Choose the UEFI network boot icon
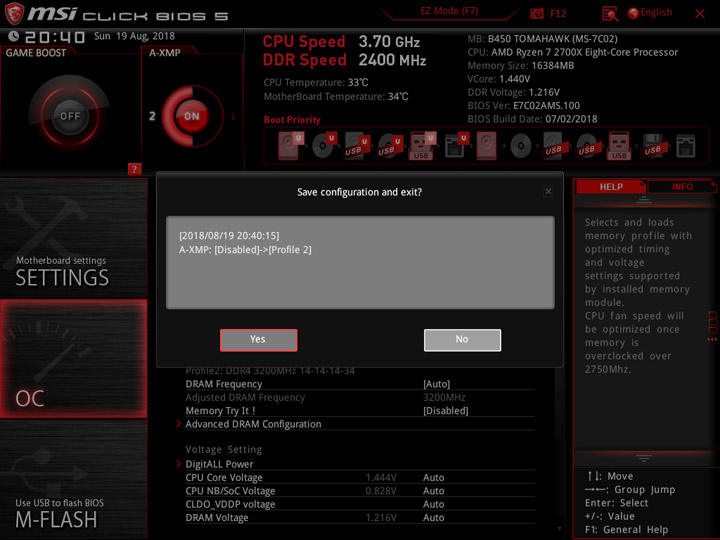The height and width of the screenshot is (540, 720). [x=456, y=146]
